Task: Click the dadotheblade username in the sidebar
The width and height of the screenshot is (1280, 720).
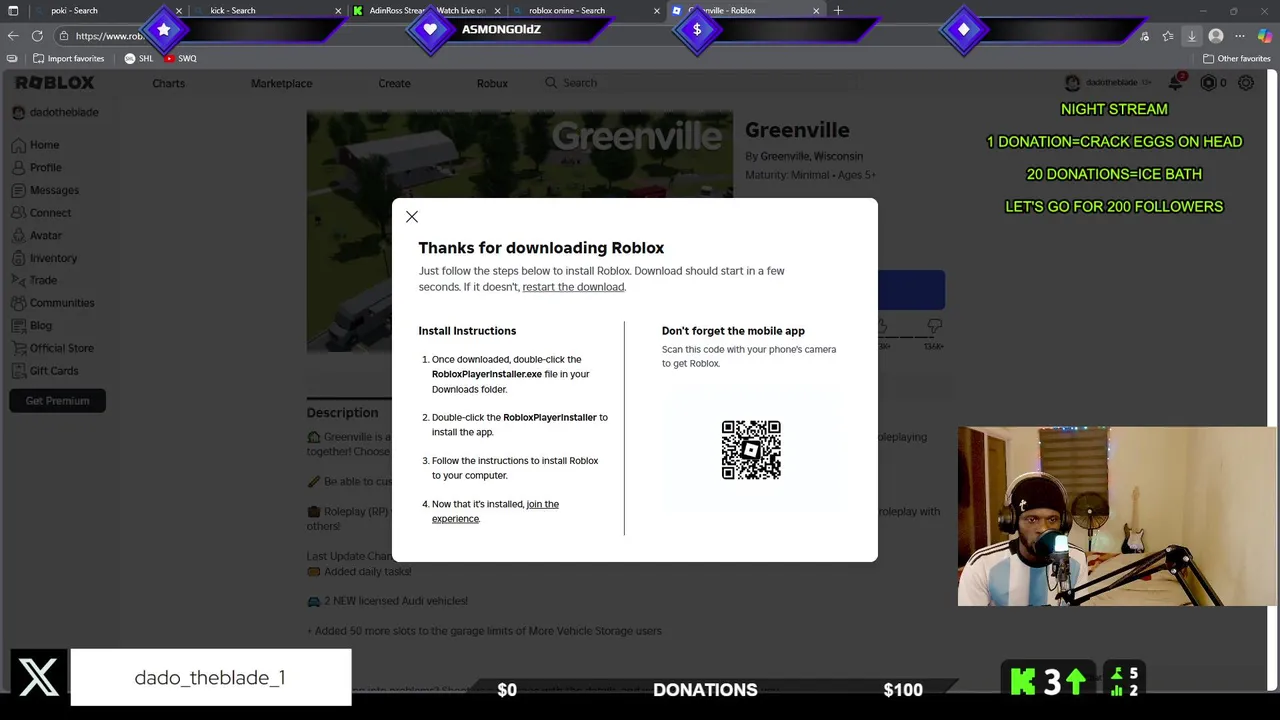Action: pyautogui.click(x=63, y=112)
